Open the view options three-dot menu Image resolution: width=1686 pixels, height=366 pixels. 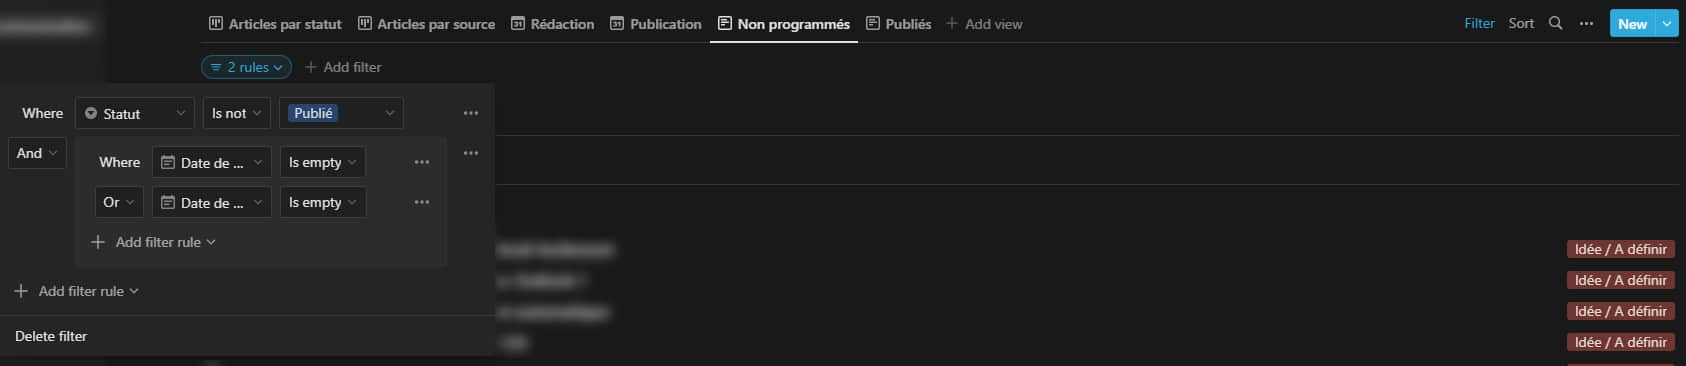point(1586,23)
